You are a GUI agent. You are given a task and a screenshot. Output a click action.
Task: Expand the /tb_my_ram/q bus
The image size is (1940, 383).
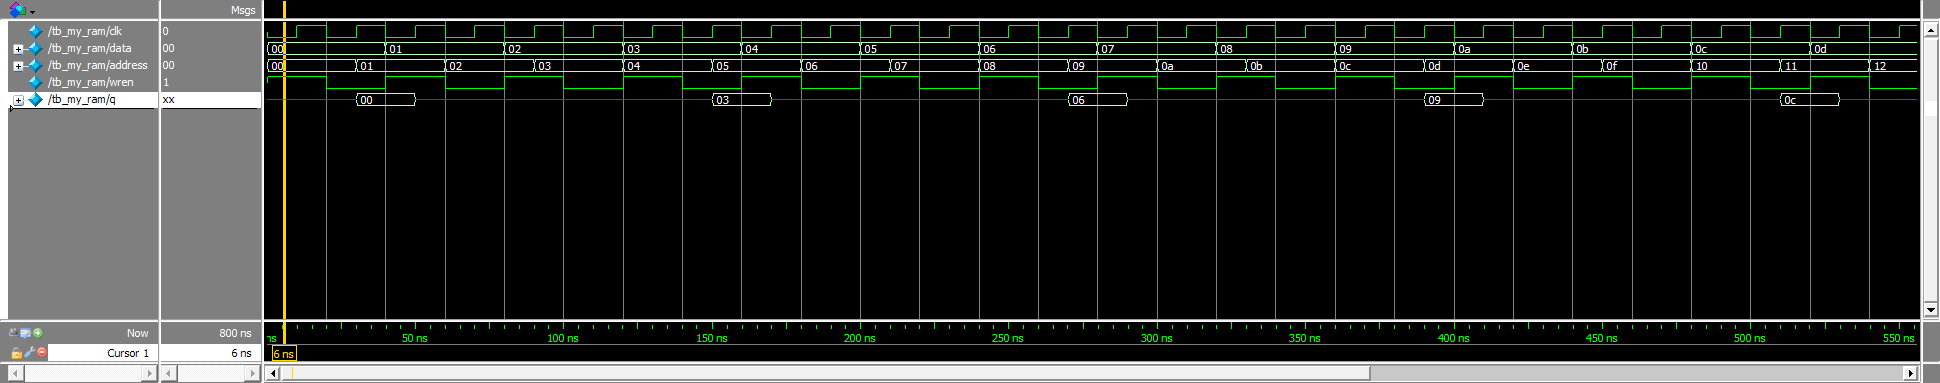(18, 100)
